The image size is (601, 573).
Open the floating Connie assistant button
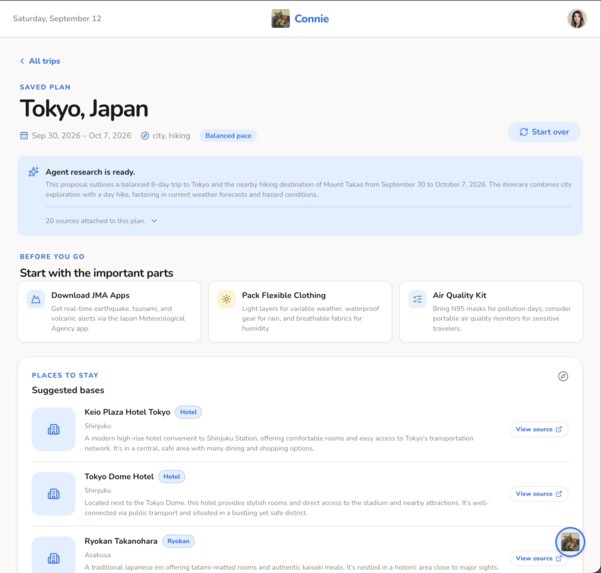[x=570, y=542]
